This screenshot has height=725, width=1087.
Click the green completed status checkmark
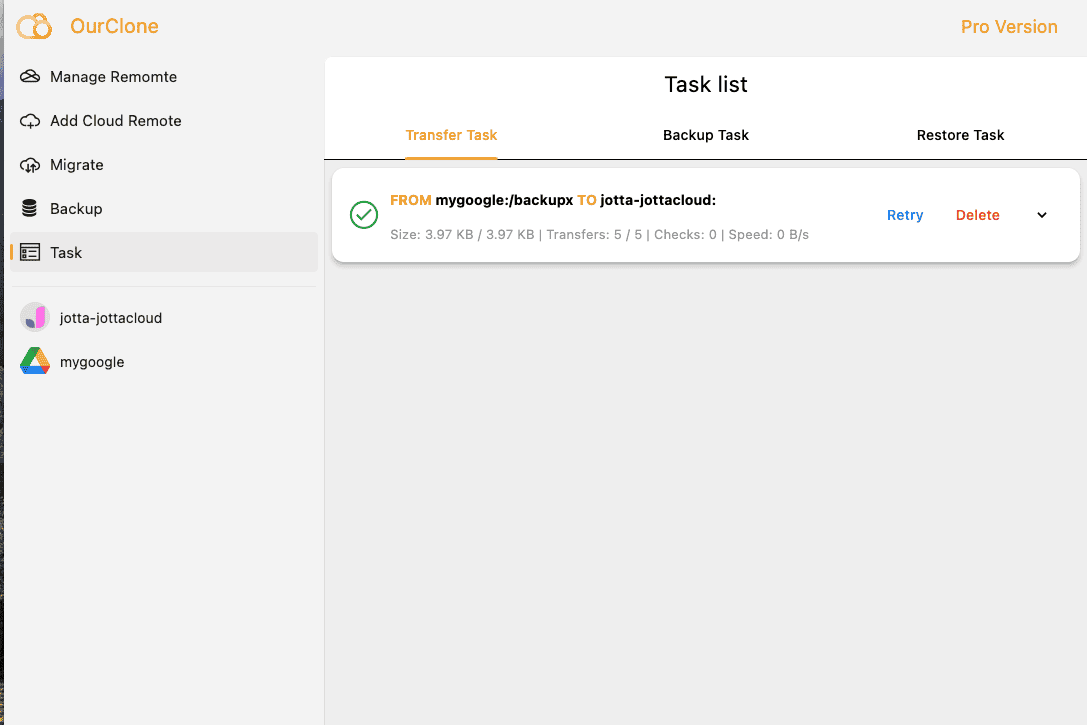tap(363, 215)
